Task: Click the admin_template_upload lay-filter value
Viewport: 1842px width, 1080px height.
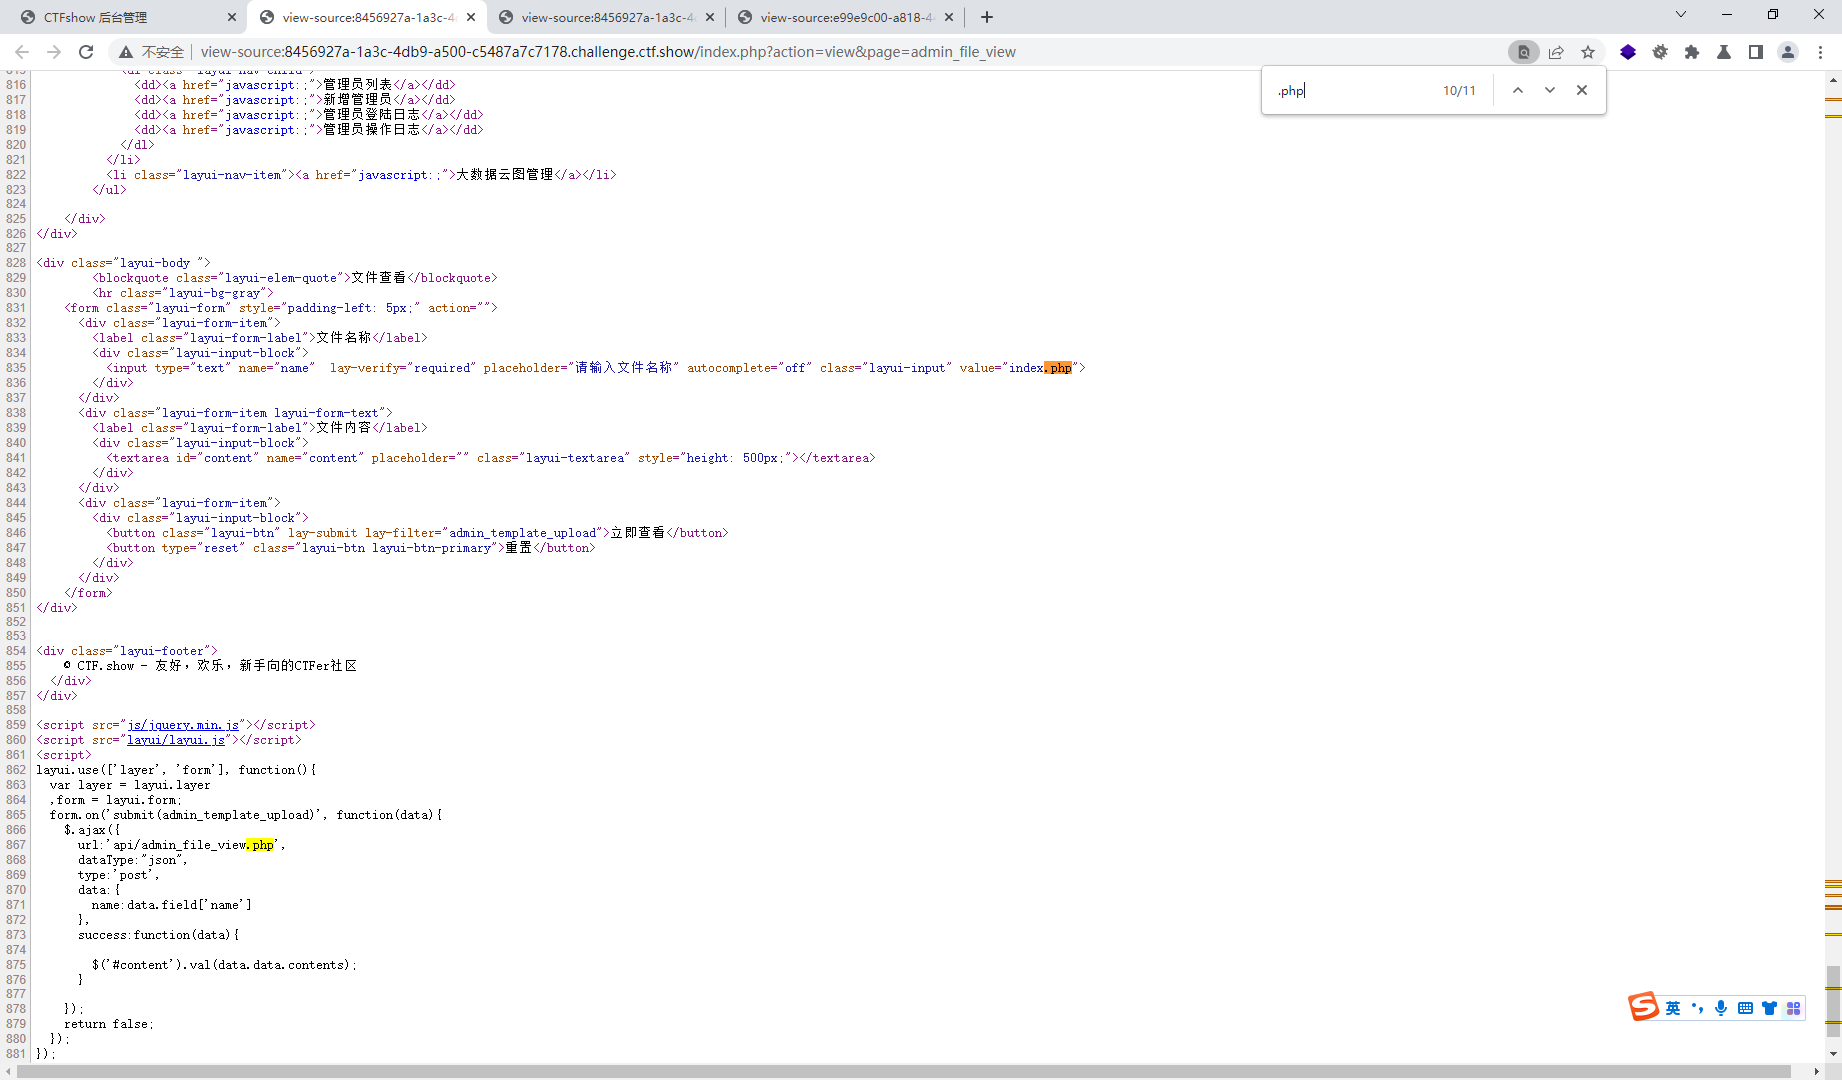Action: 523,533
